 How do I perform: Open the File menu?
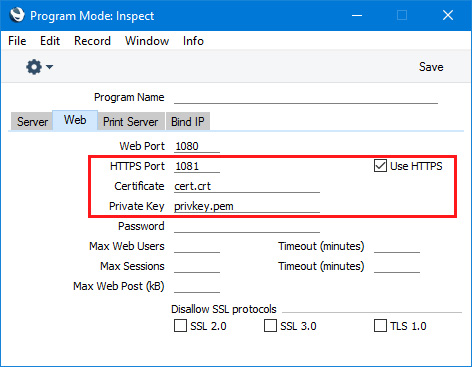pyautogui.click(x=17, y=41)
